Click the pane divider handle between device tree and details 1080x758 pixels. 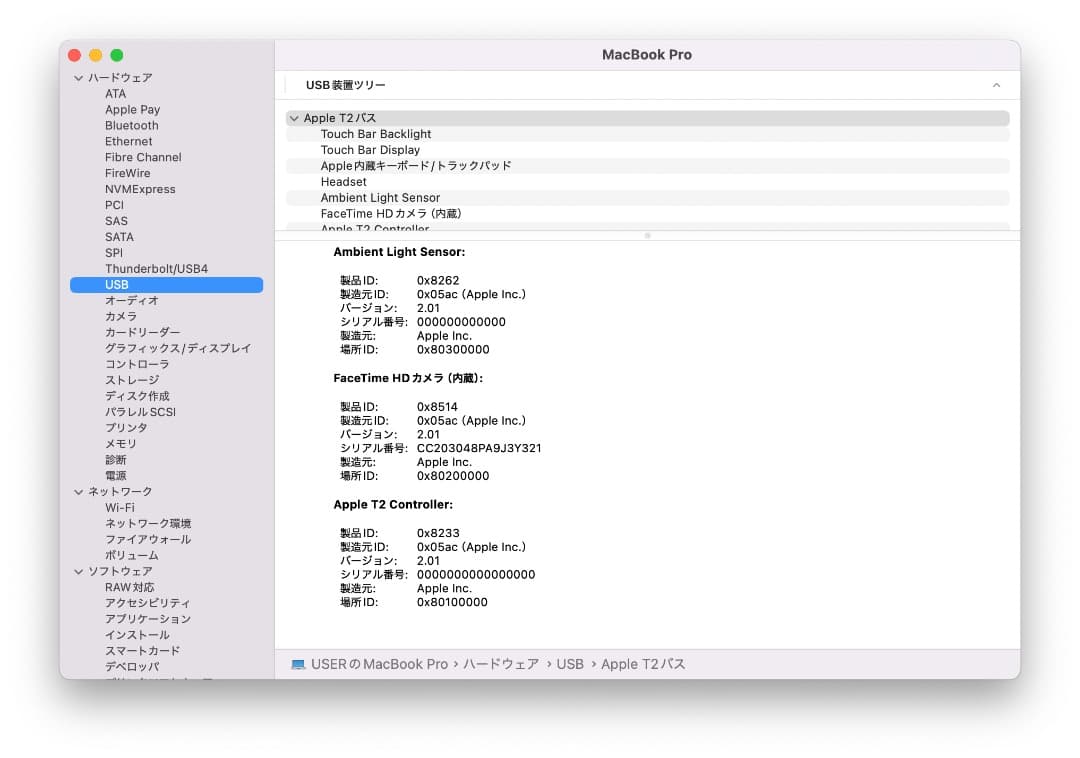point(648,236)
